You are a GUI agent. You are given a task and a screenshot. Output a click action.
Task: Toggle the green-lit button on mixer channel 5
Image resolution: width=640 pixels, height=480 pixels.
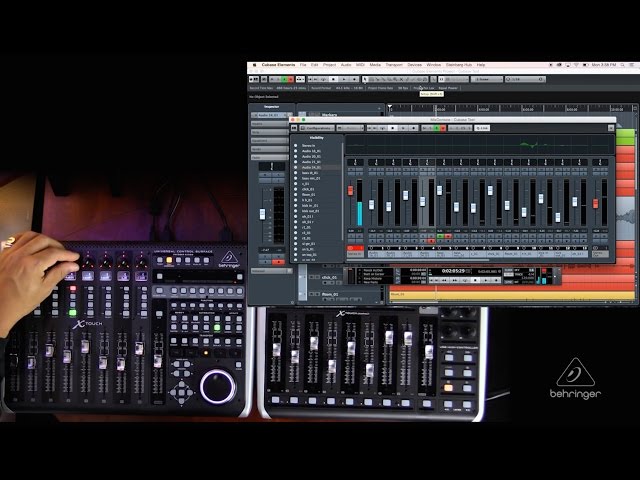click(x=440, y=236)
